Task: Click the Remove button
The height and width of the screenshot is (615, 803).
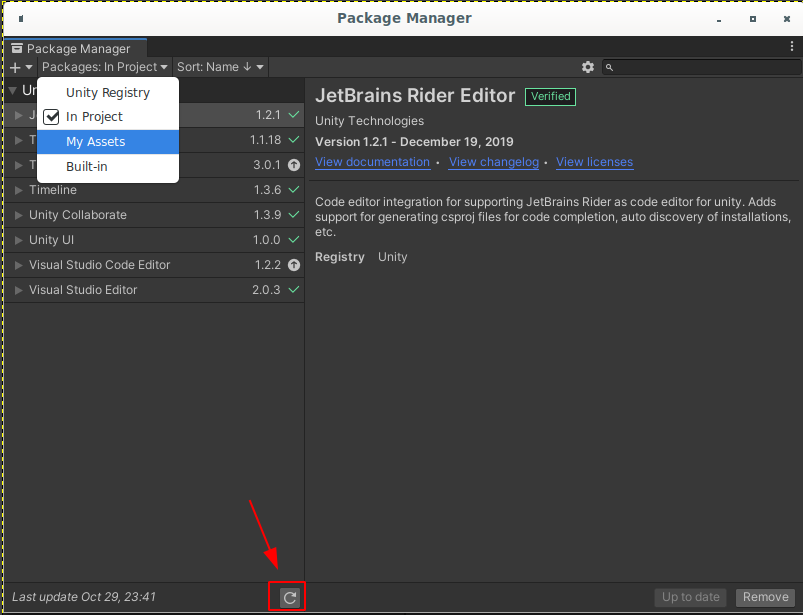Action: pyautogui.click(x=765, y=597)
